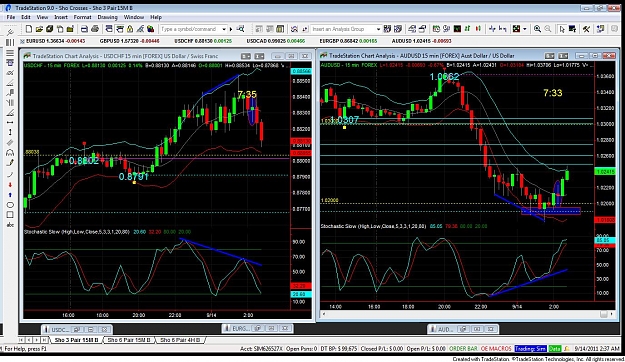
Task: Click the GBPUSD quote in ticker bar
Action: point(130,41)
